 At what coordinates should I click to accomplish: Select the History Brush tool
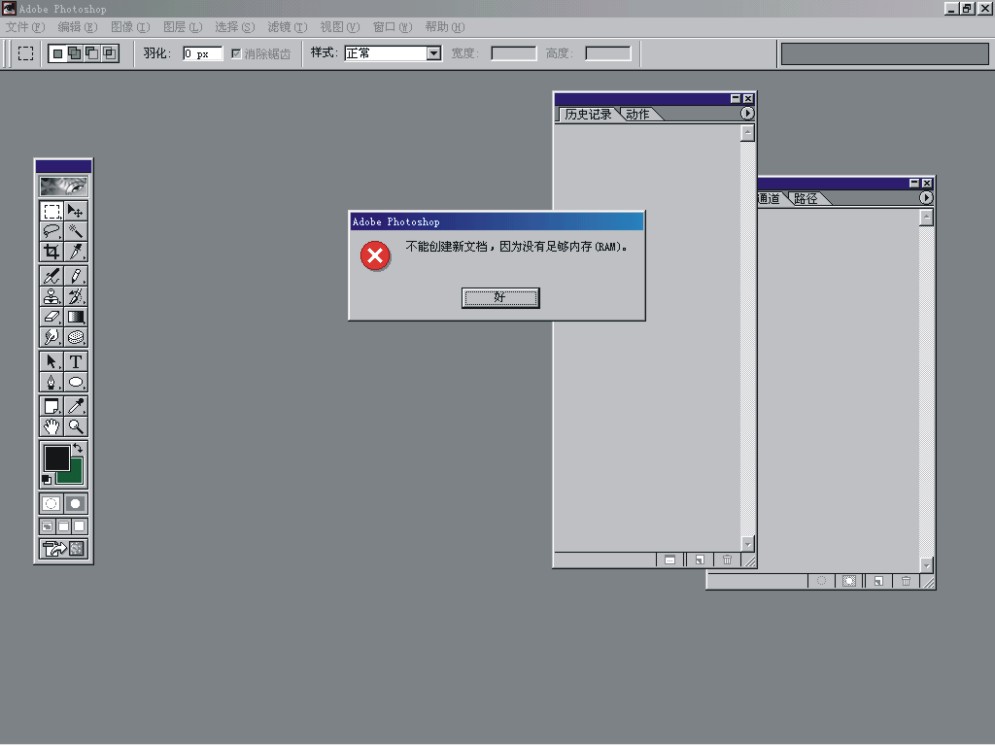(76, 296)
